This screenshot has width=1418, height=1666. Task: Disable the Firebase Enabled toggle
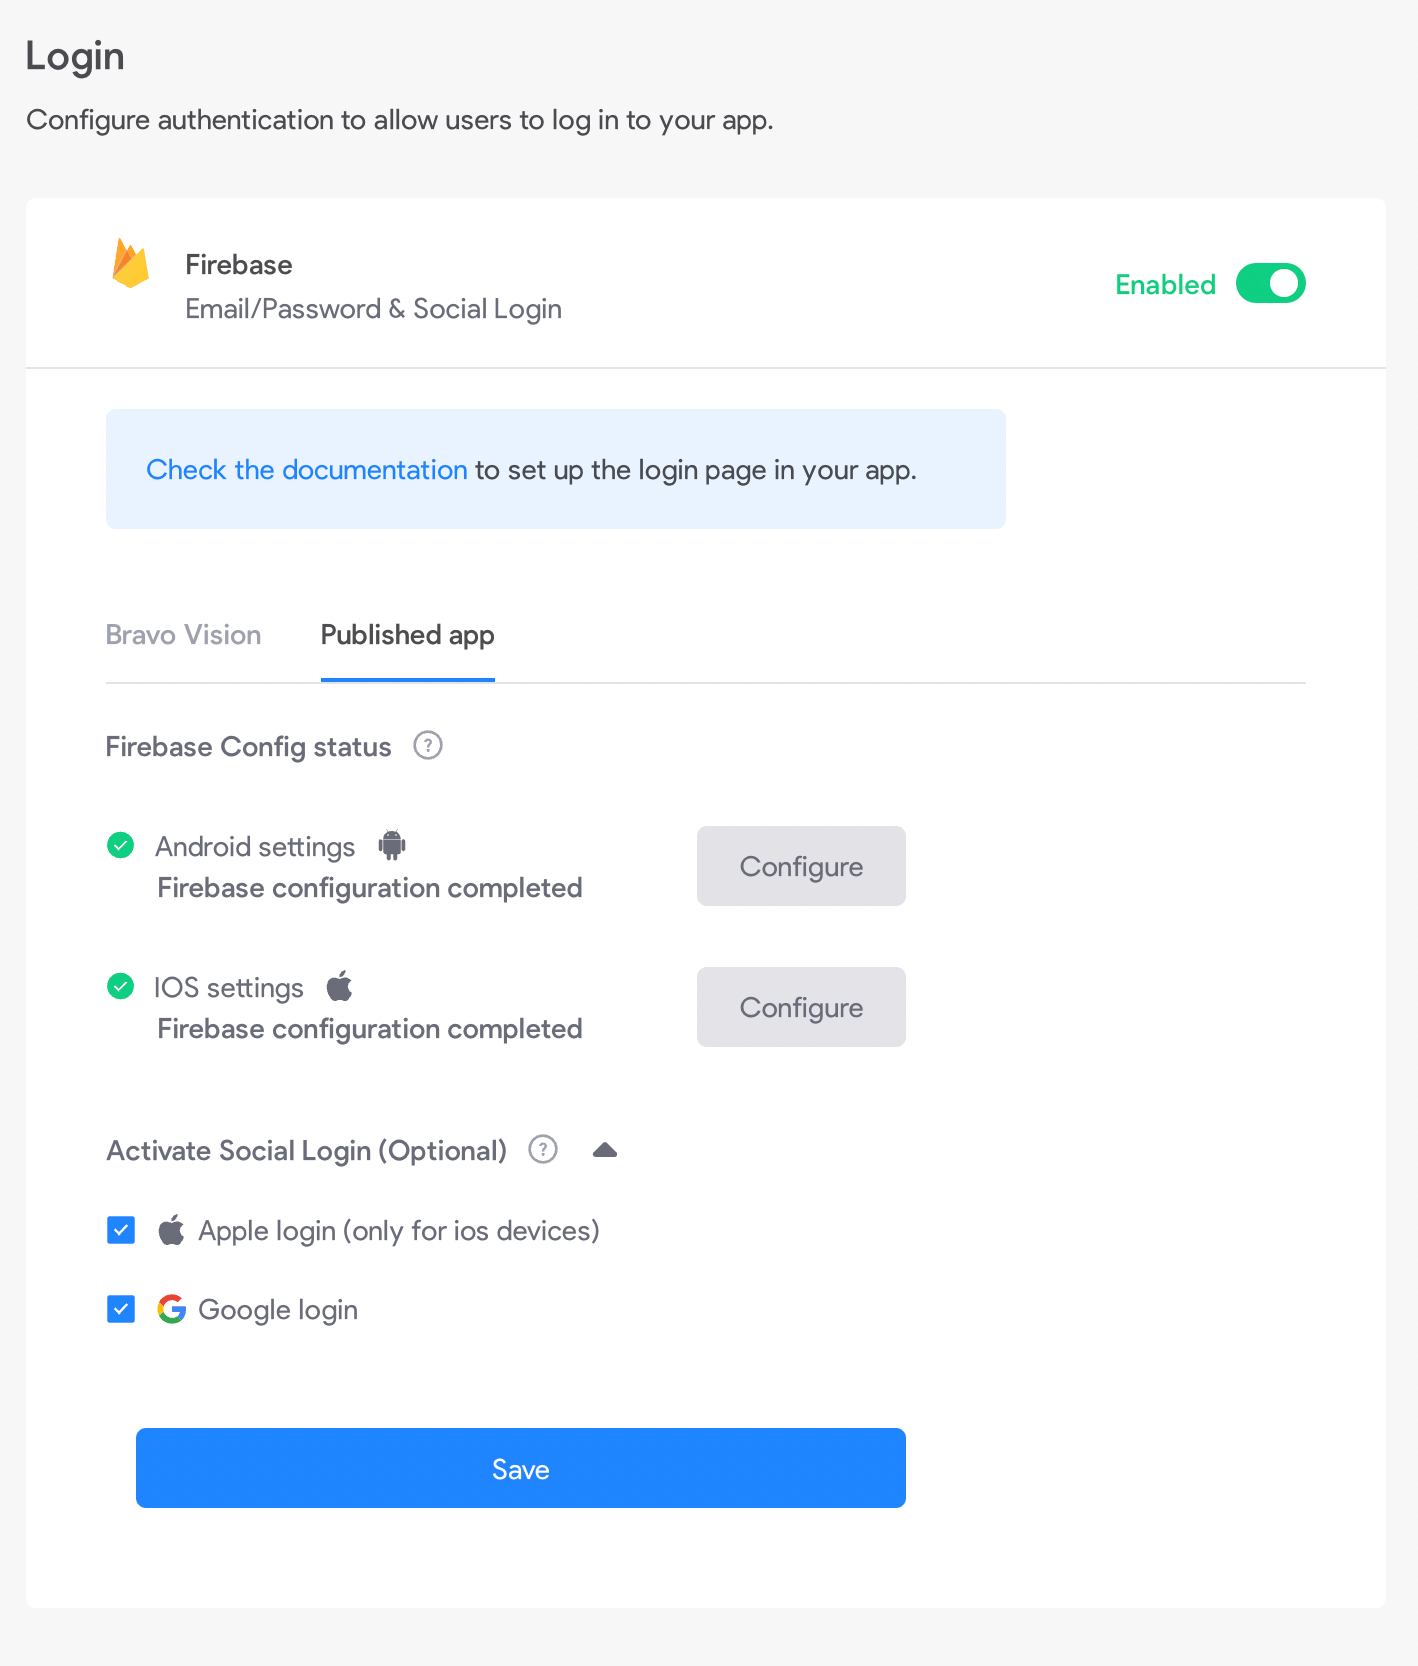click(1271, 284)
